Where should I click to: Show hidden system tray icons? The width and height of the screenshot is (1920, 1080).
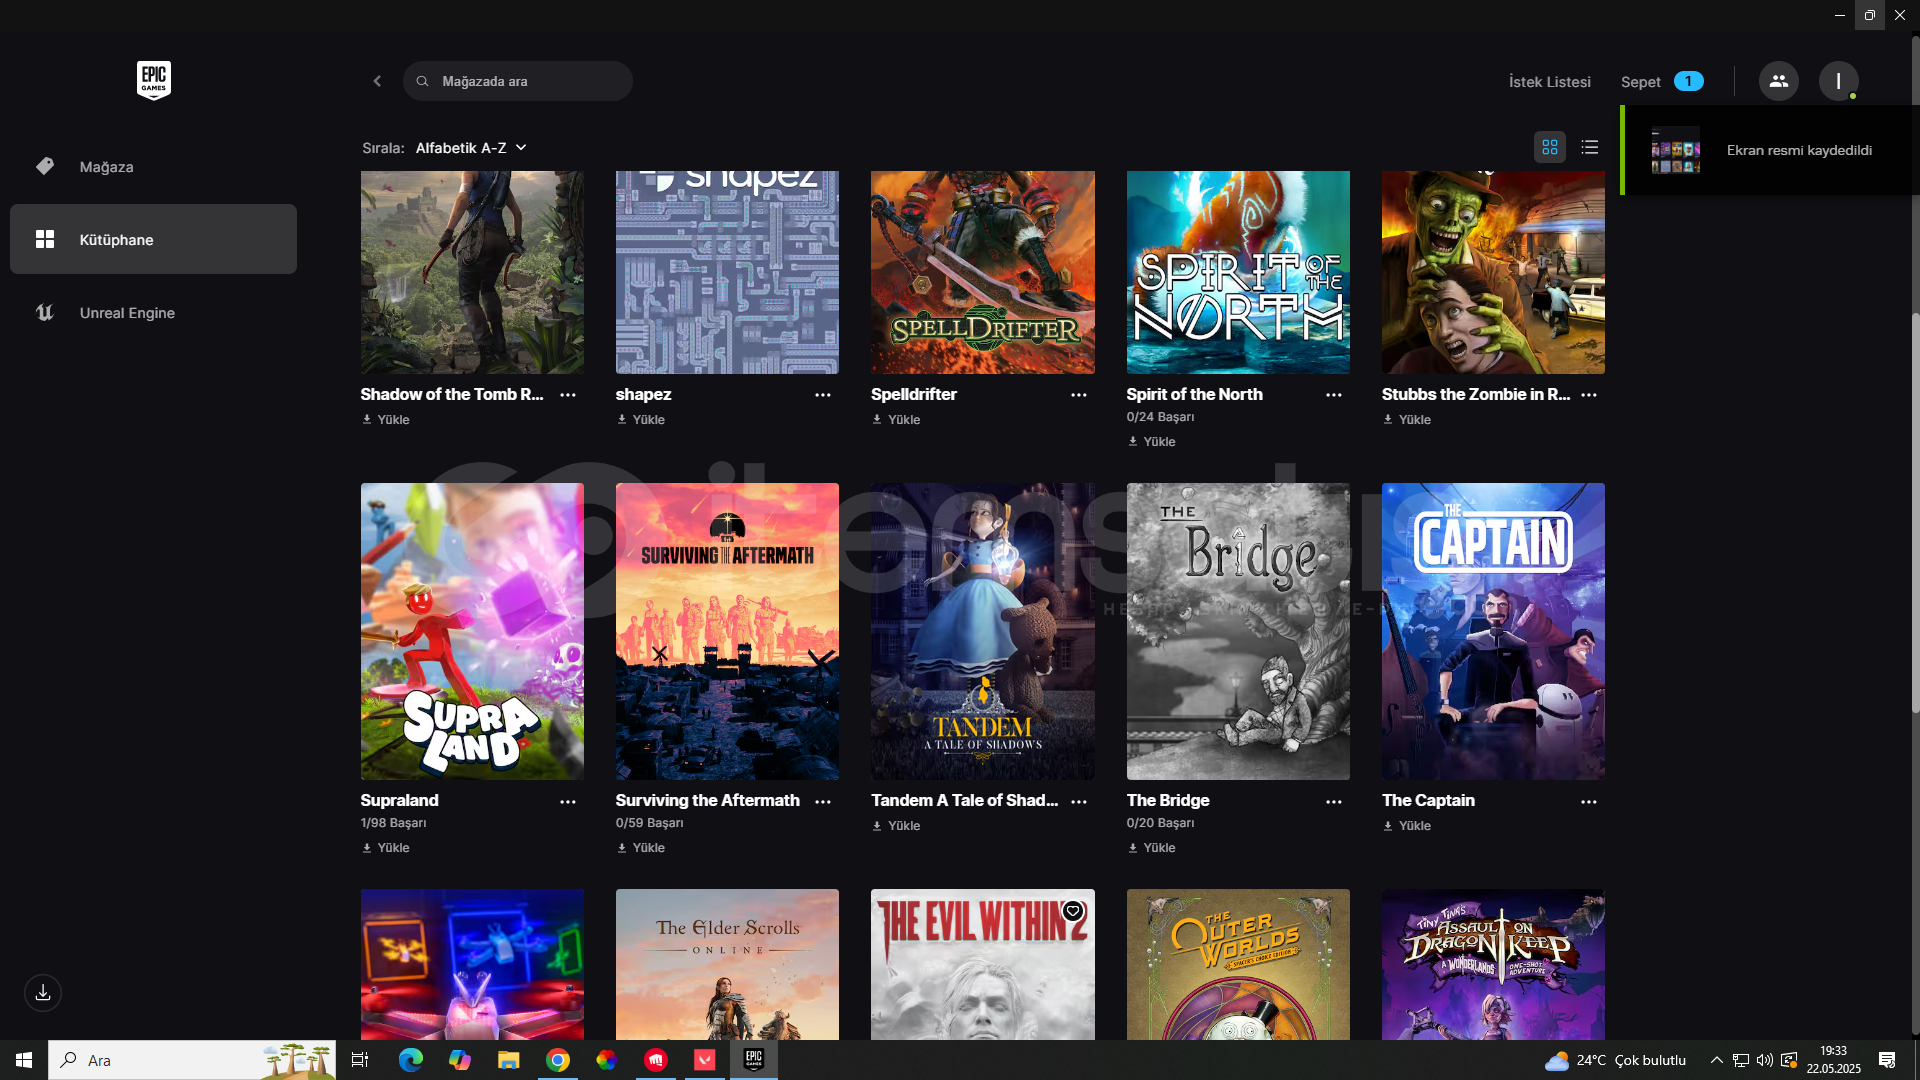(x=1717, y=1060)
